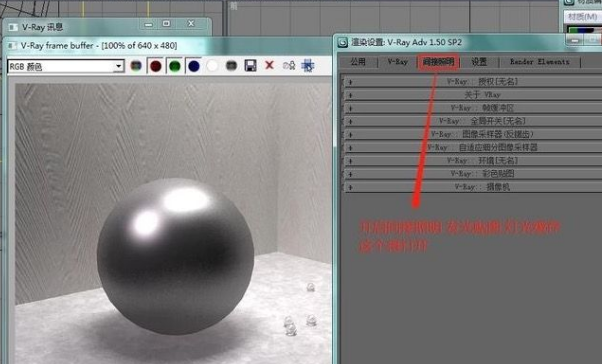Switch to alpha channel white circle

point(212,66)
